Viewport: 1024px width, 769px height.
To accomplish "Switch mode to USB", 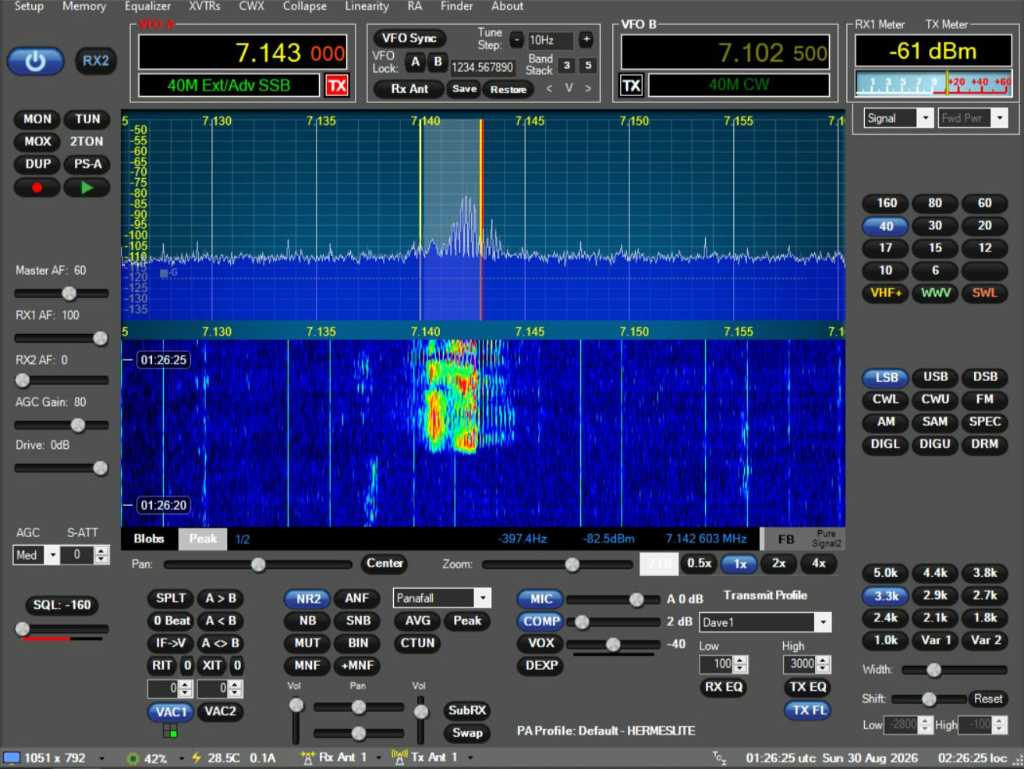I will [935, 377].
